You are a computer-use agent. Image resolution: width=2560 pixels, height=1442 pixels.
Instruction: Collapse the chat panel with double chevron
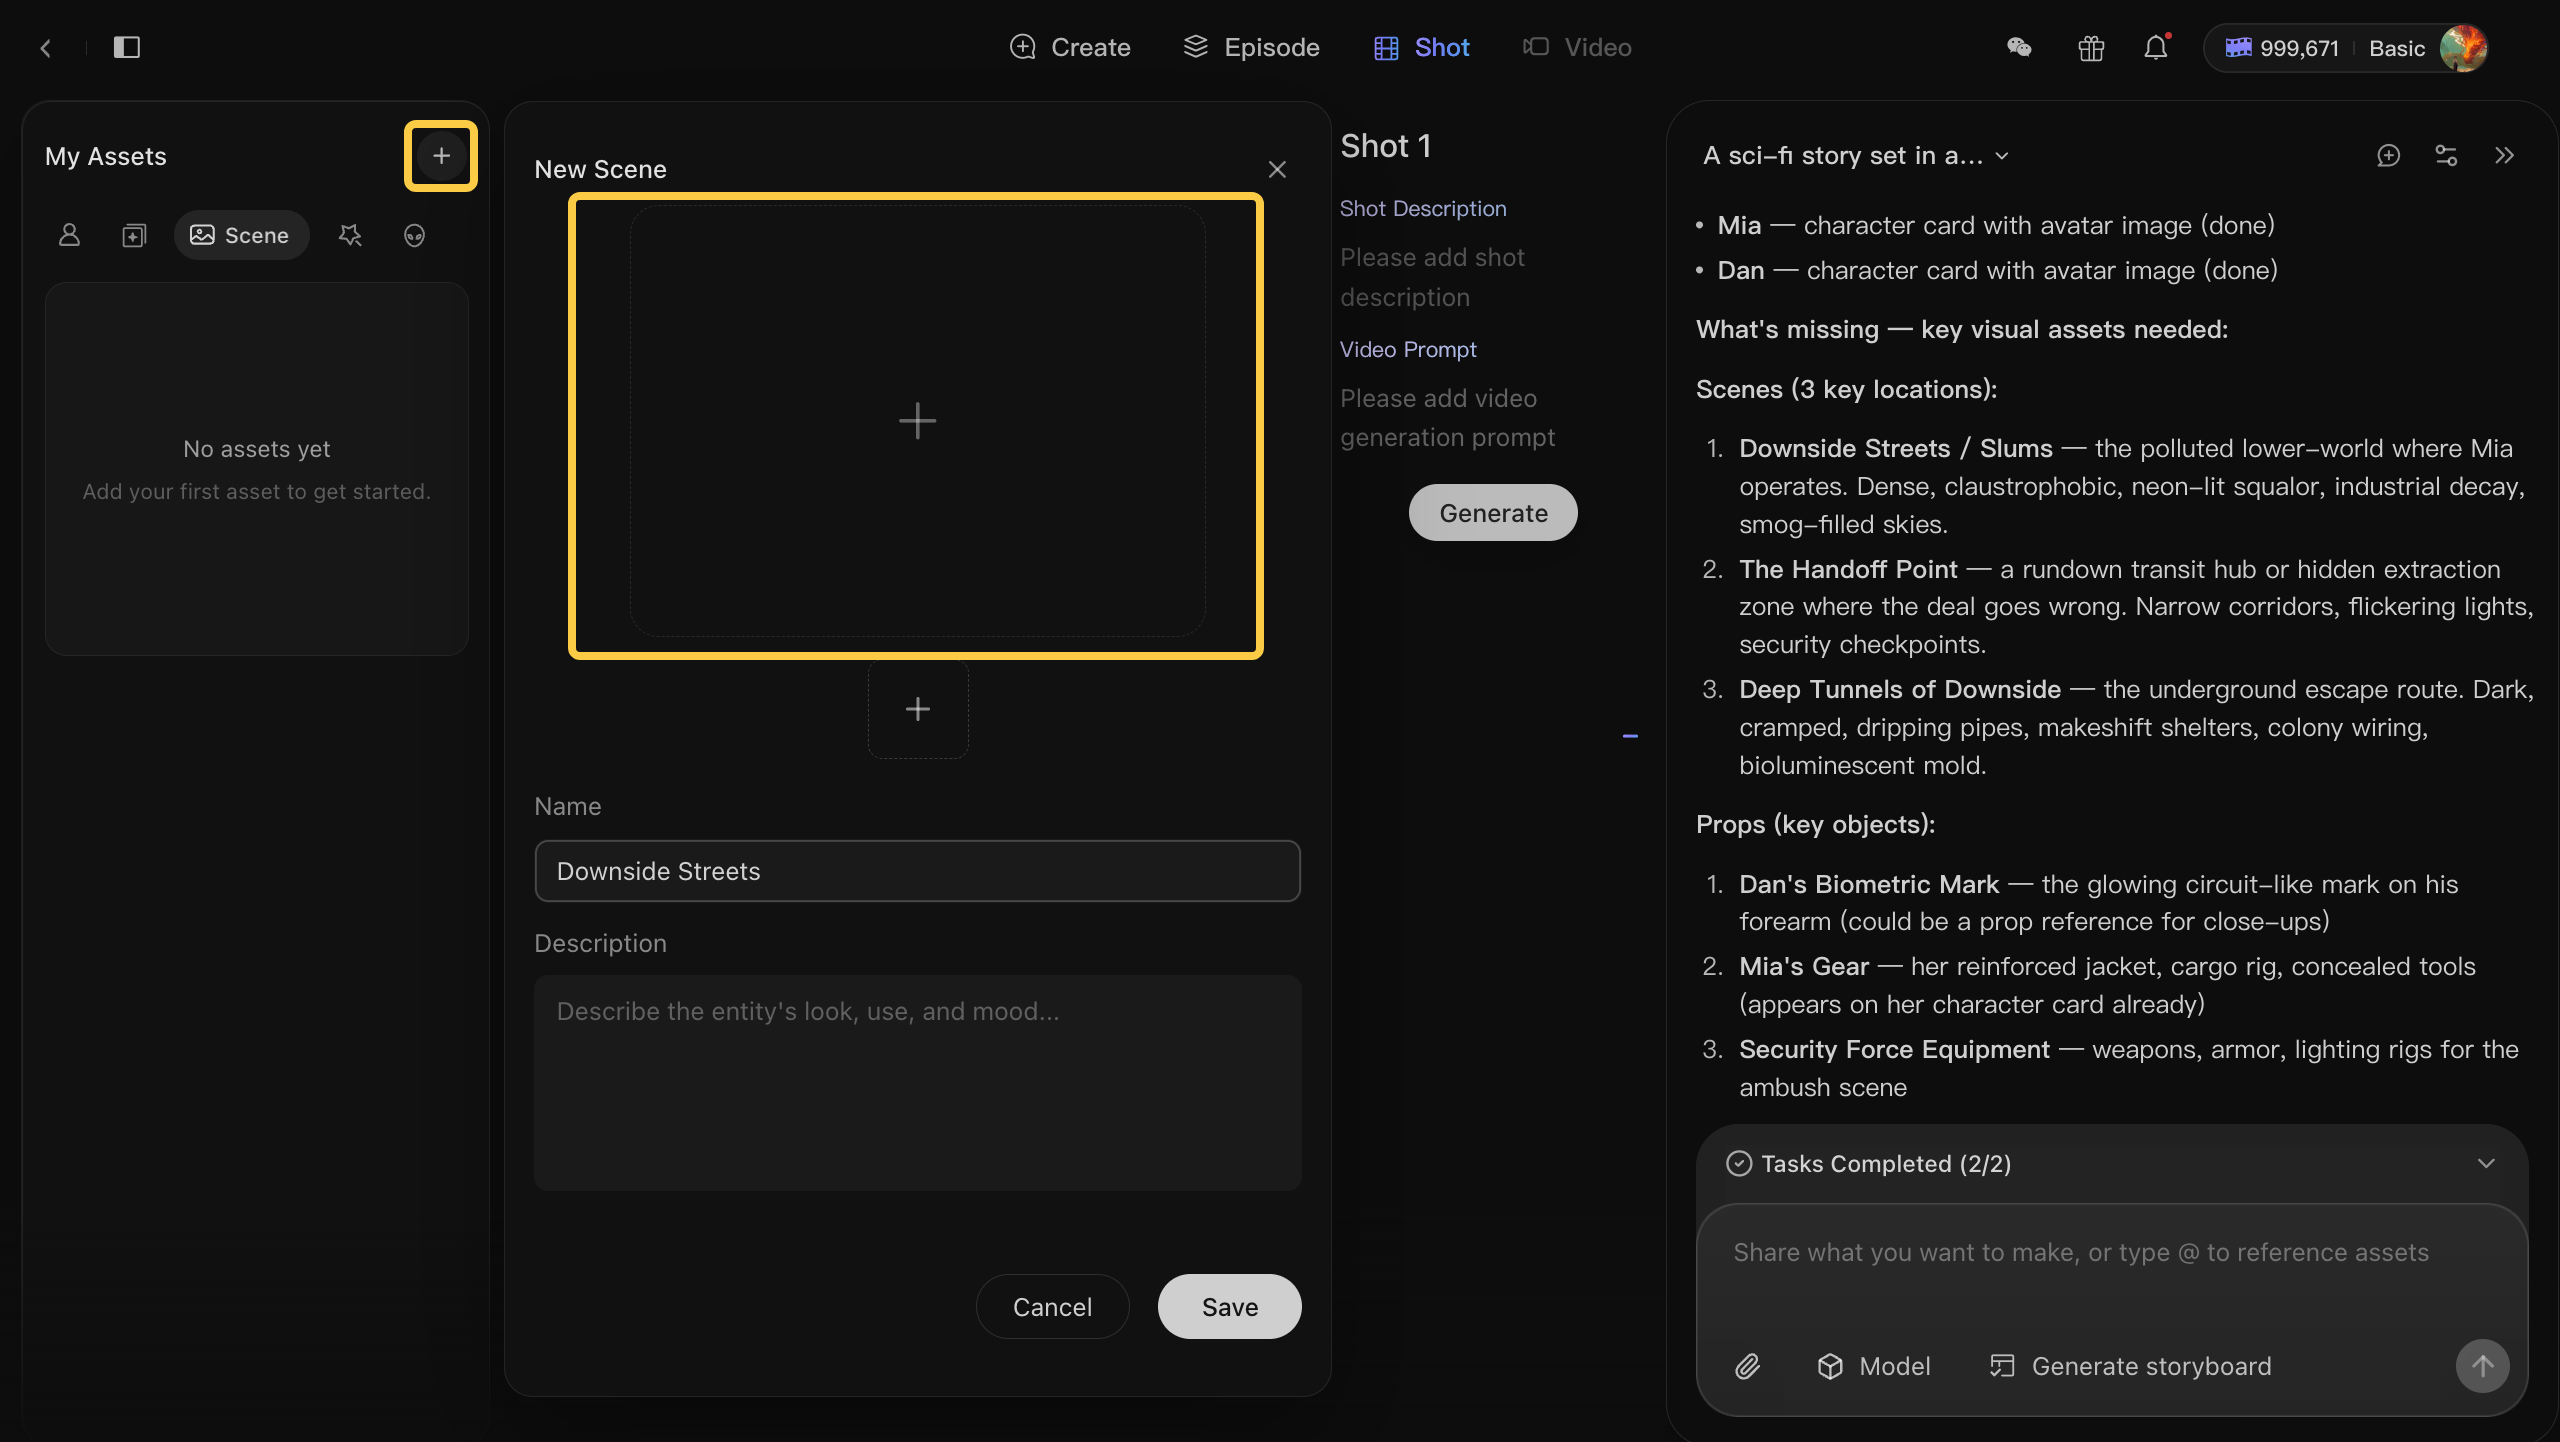click(2504, 156)
